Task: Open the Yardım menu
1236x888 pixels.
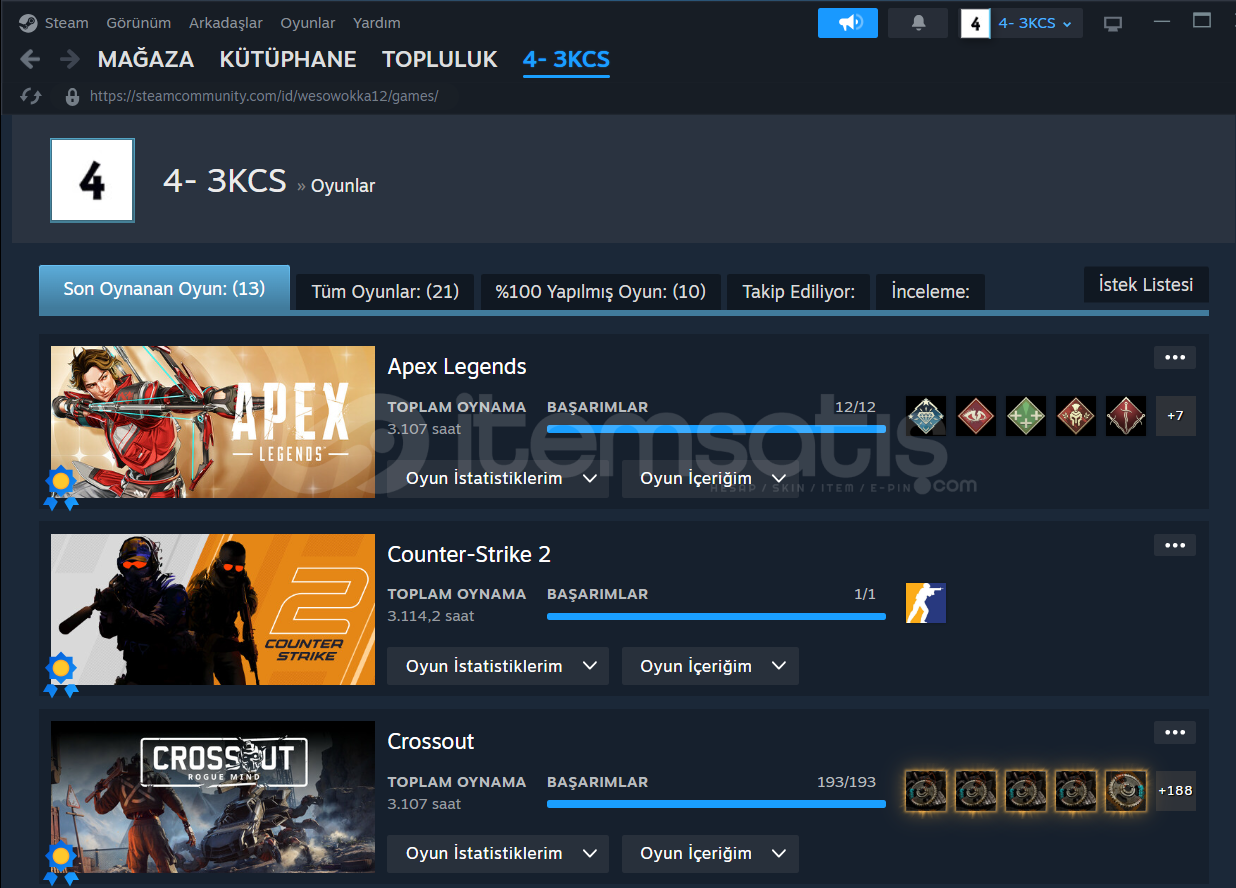Action: tap(377, 22)
